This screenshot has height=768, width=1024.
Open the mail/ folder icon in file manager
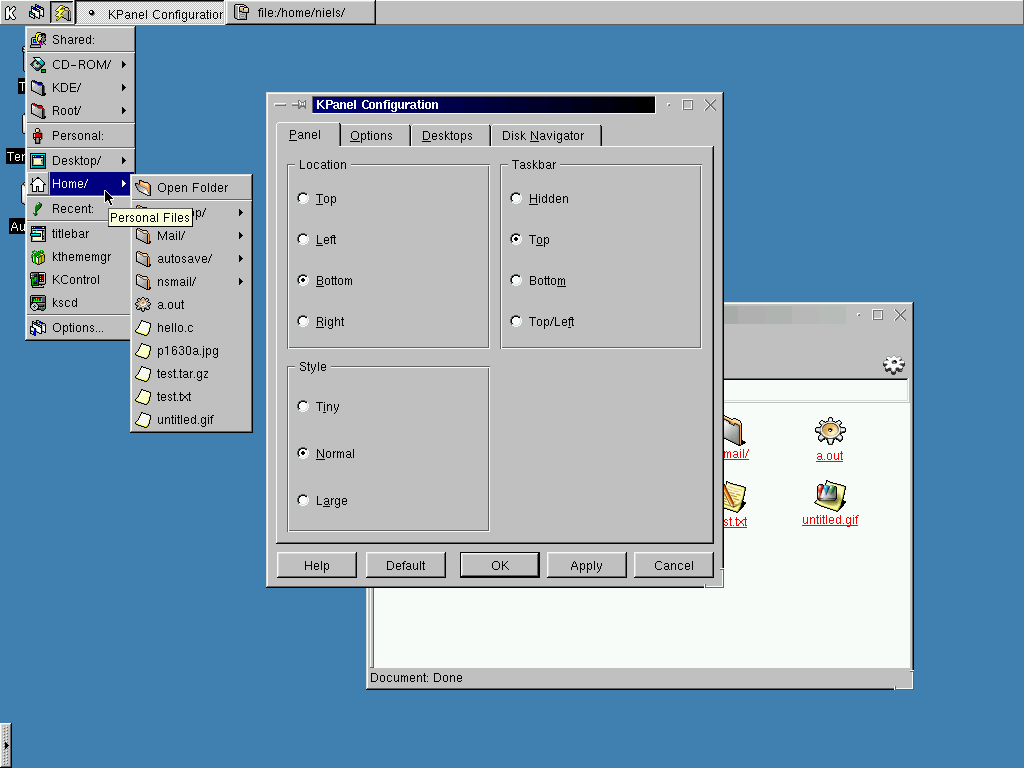click(733, 432)
